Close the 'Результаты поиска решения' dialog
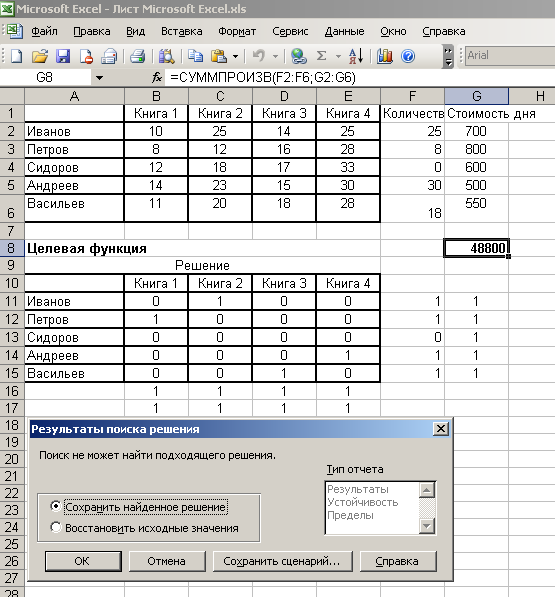Image resolution: width=555 pixels, height=597 pixels. pyautogui.click(x=440, y=429)
